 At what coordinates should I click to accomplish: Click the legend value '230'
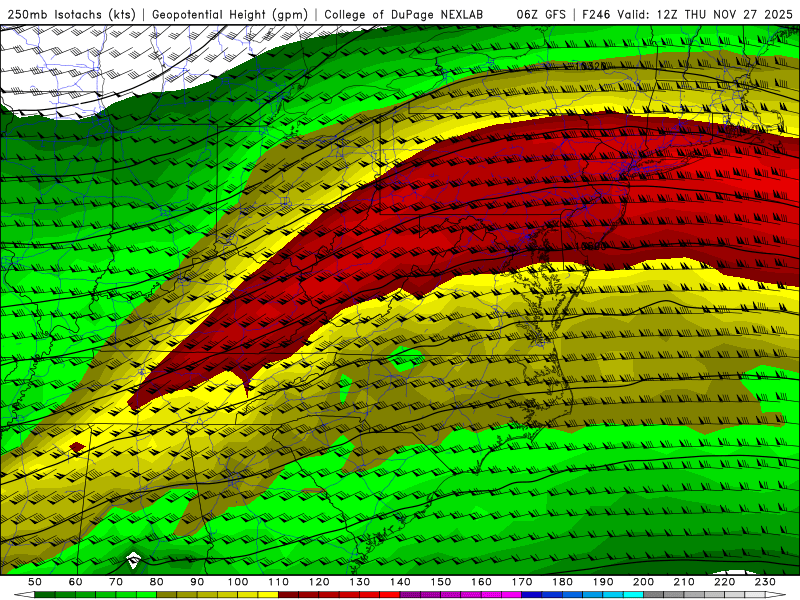click(x=765, y=582)
